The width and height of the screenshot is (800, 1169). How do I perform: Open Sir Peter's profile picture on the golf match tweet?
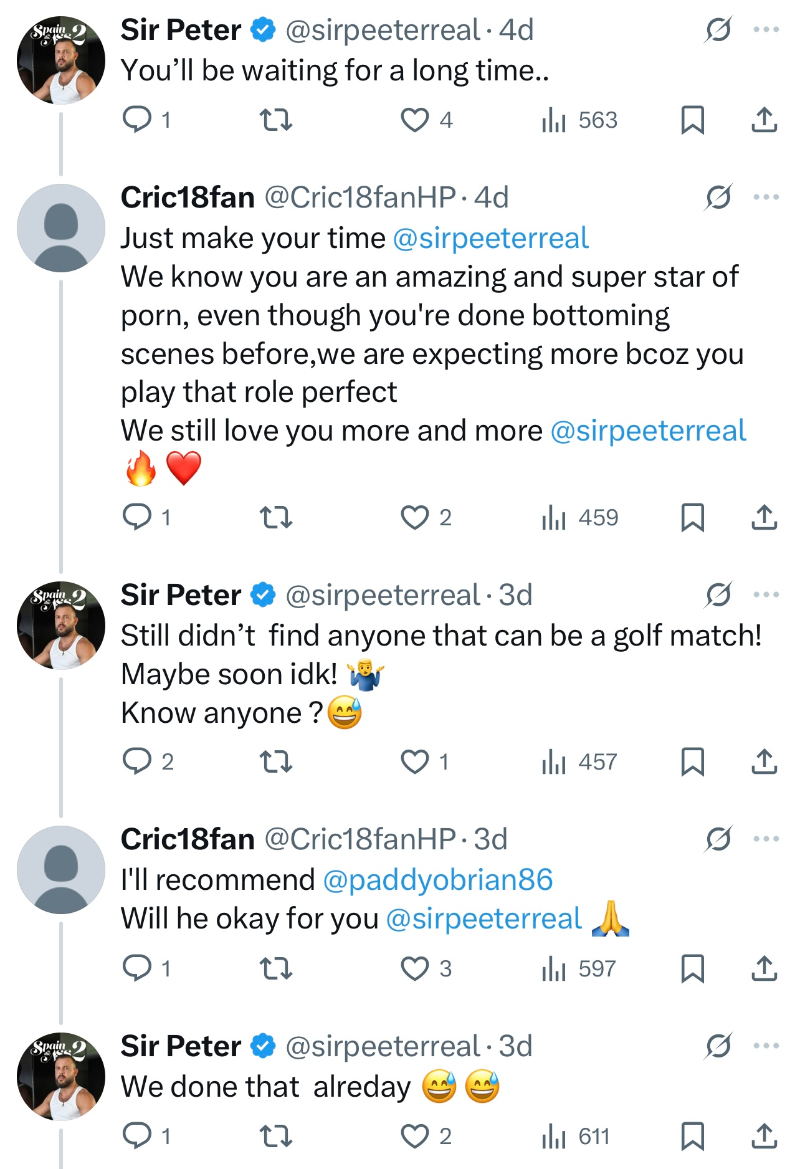61,626
